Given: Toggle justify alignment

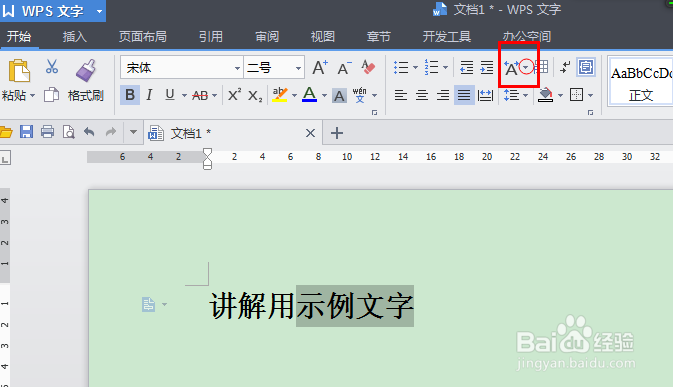Looking at the screenshot, I should pyautogui.click(x=464, y=95).
